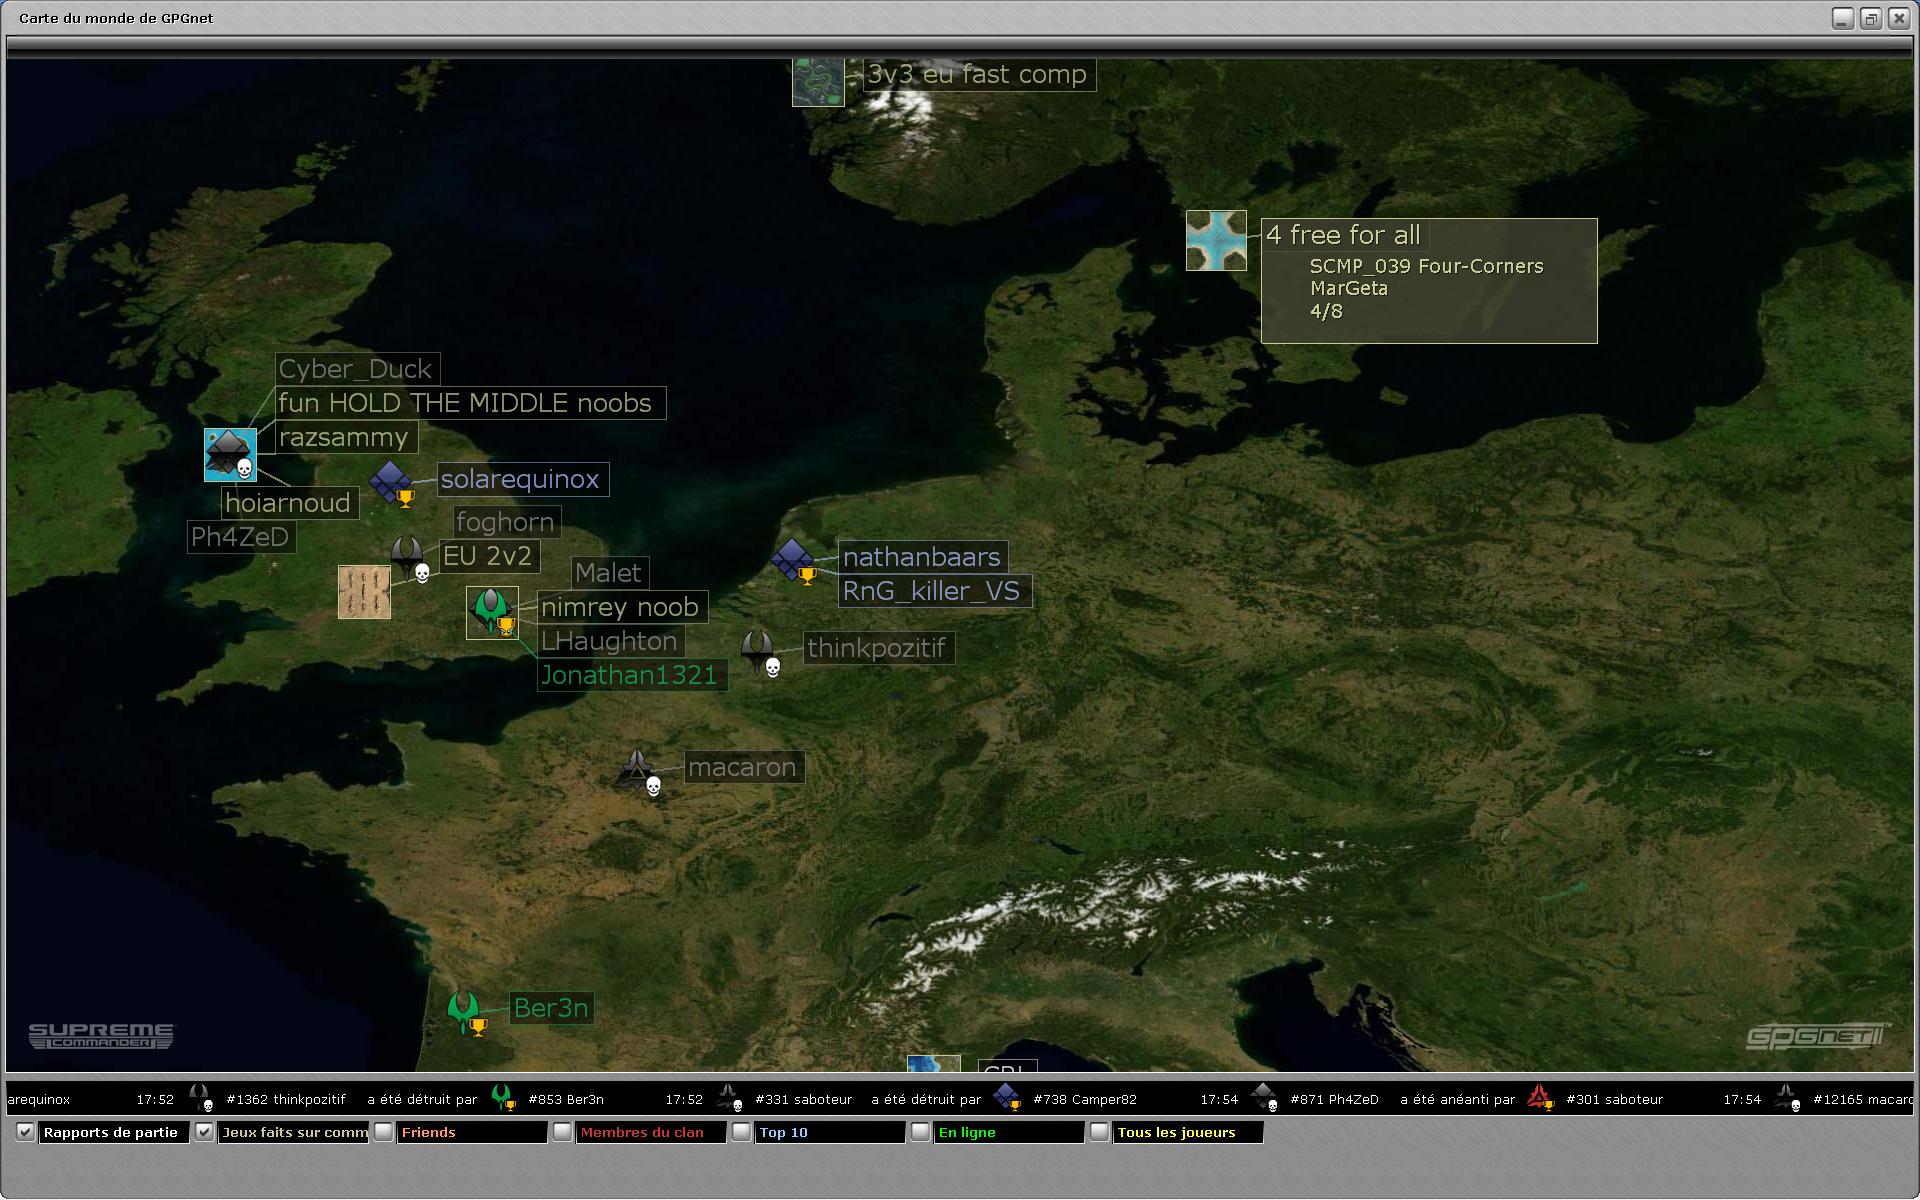Viewport: 1920px width, 1200px height.
Task: Click the faction icon beside macaron
Action: [x=636, y=770]
